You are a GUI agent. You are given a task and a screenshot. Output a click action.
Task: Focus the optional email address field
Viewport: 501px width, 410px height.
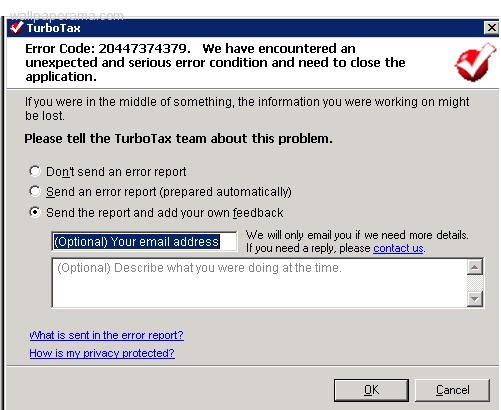[144, 241]
